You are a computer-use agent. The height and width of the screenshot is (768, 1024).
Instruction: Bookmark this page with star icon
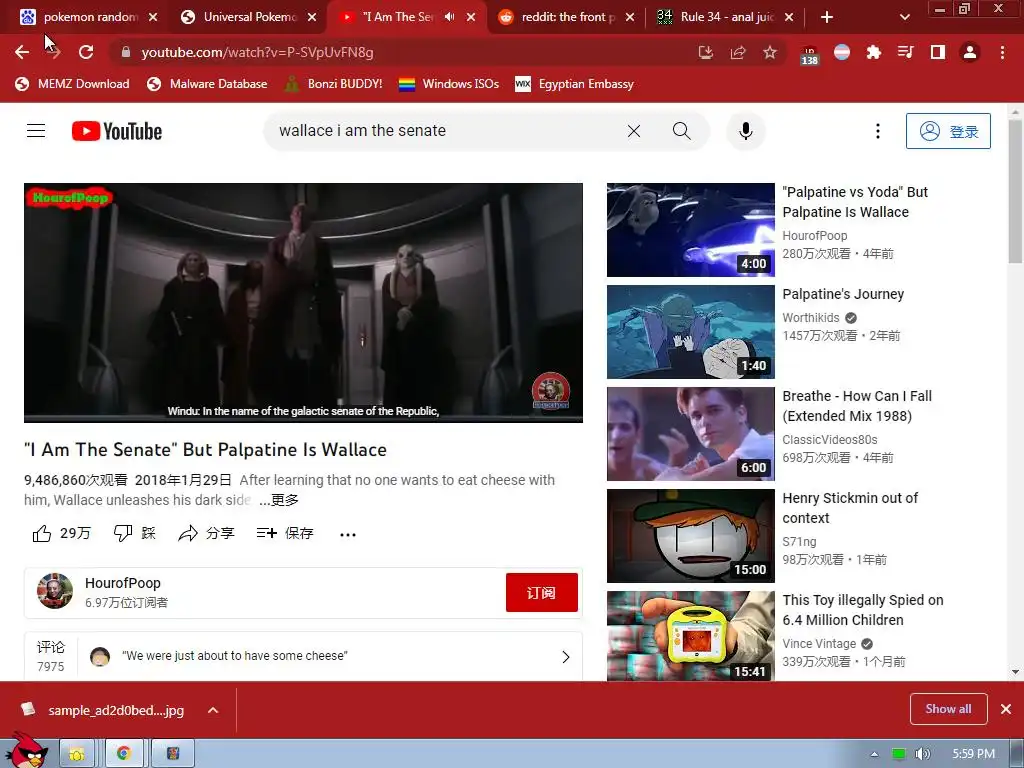pos(770,52)
